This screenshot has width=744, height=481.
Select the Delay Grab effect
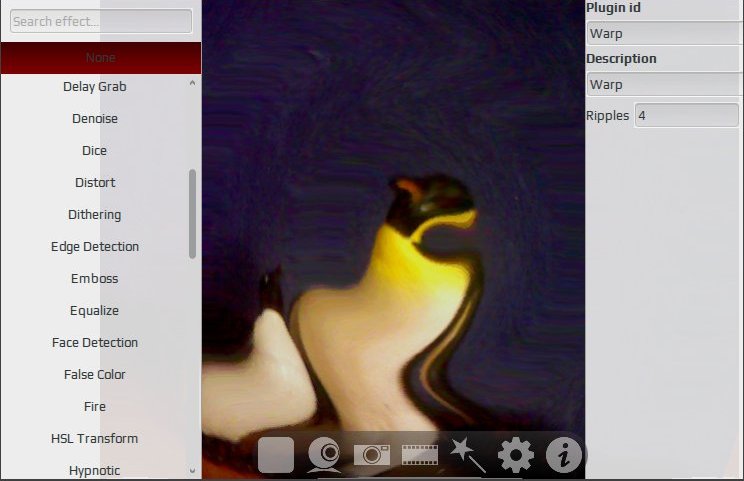point(95,87)
